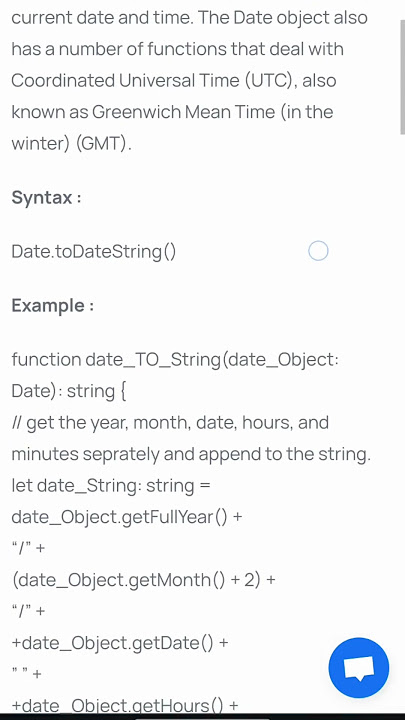
Task: Tap the small circle beside Date.toDateString()
Action: point(318,251)
